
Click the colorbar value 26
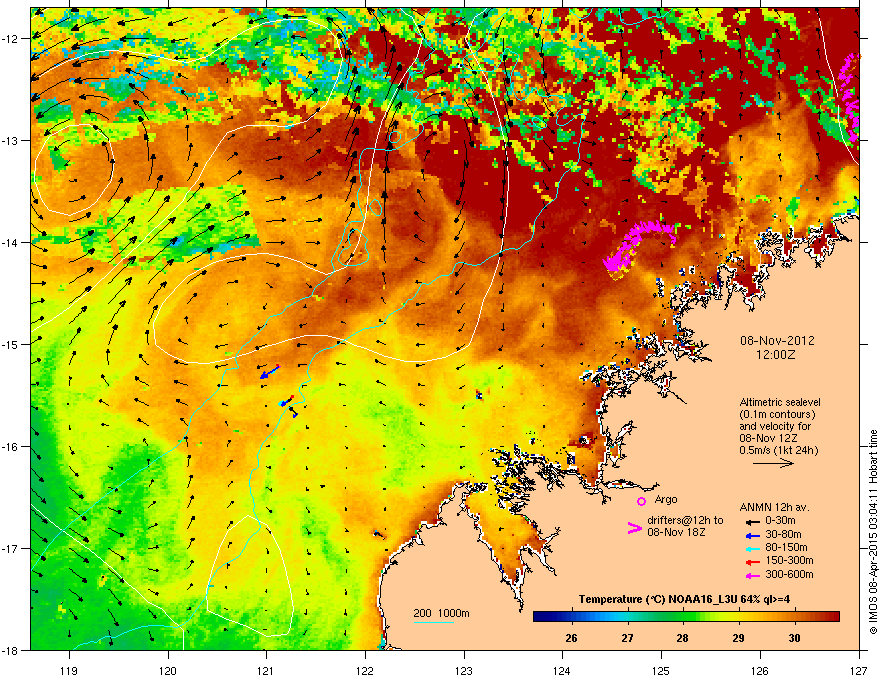pyautogui.click(x=571, y=638)
